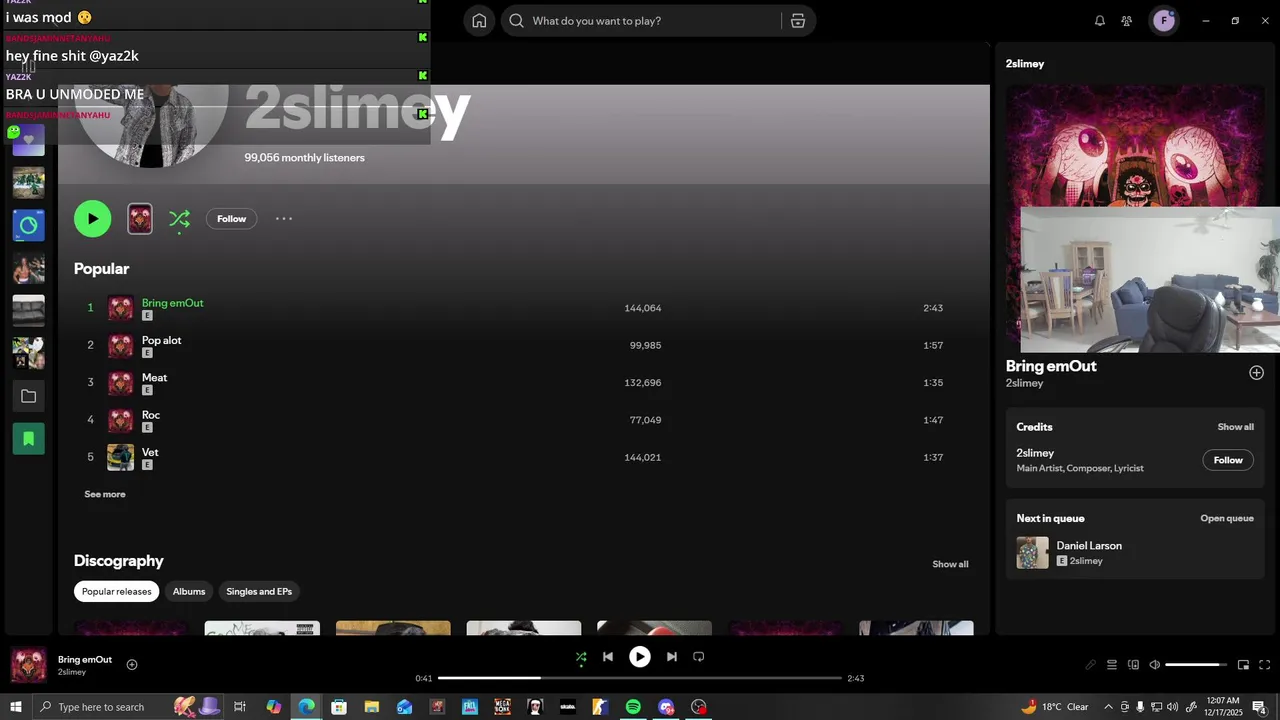Open the Windows Start menu
This screenshot has height=720, width=1280.
[x=15, y=707]
